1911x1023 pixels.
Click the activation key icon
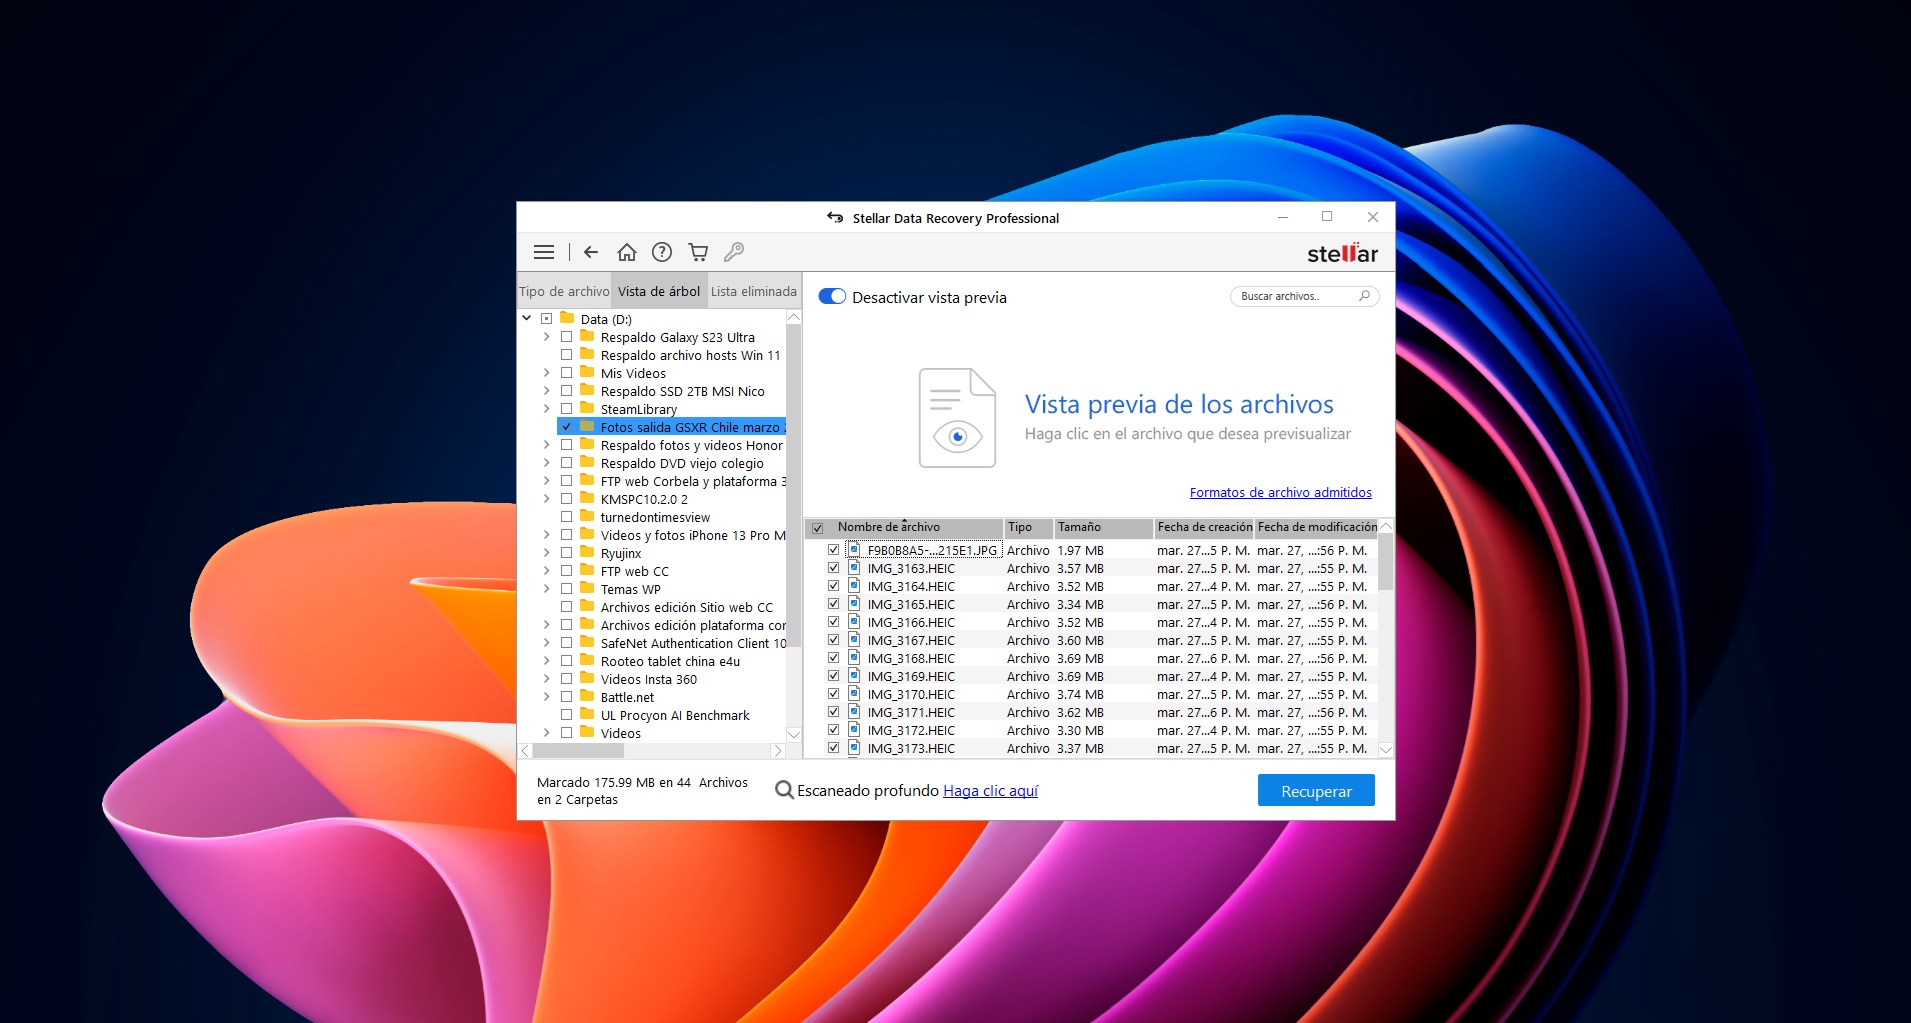pos(734,252)
